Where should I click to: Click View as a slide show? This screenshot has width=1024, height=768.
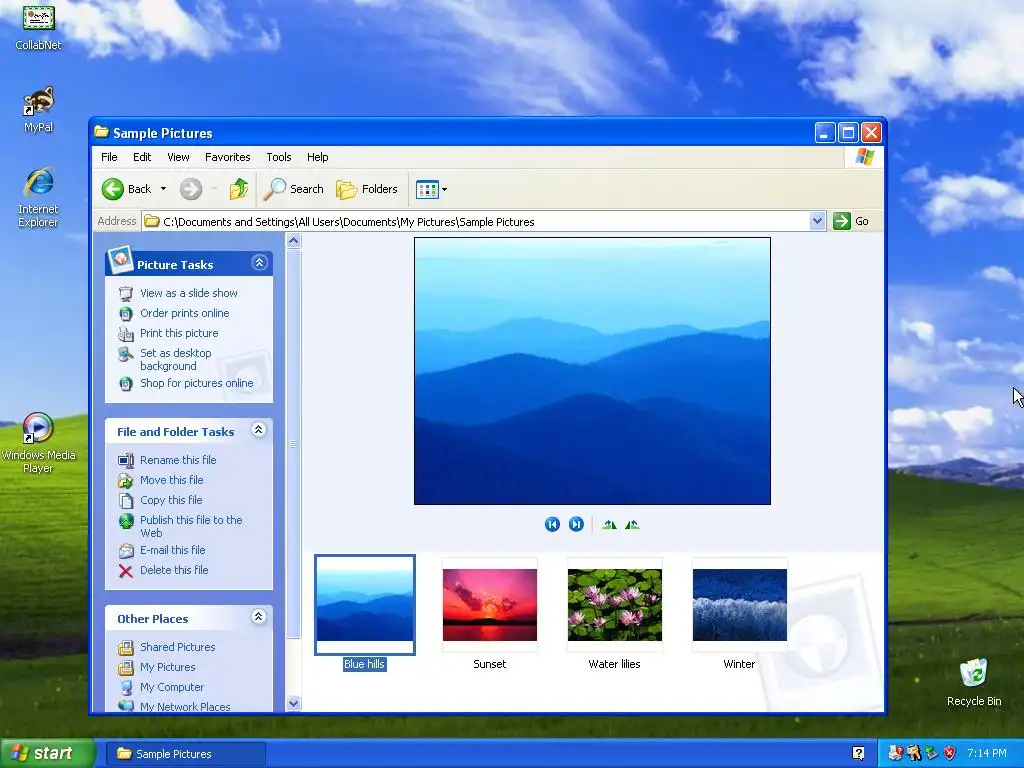[x=189, y=293]
